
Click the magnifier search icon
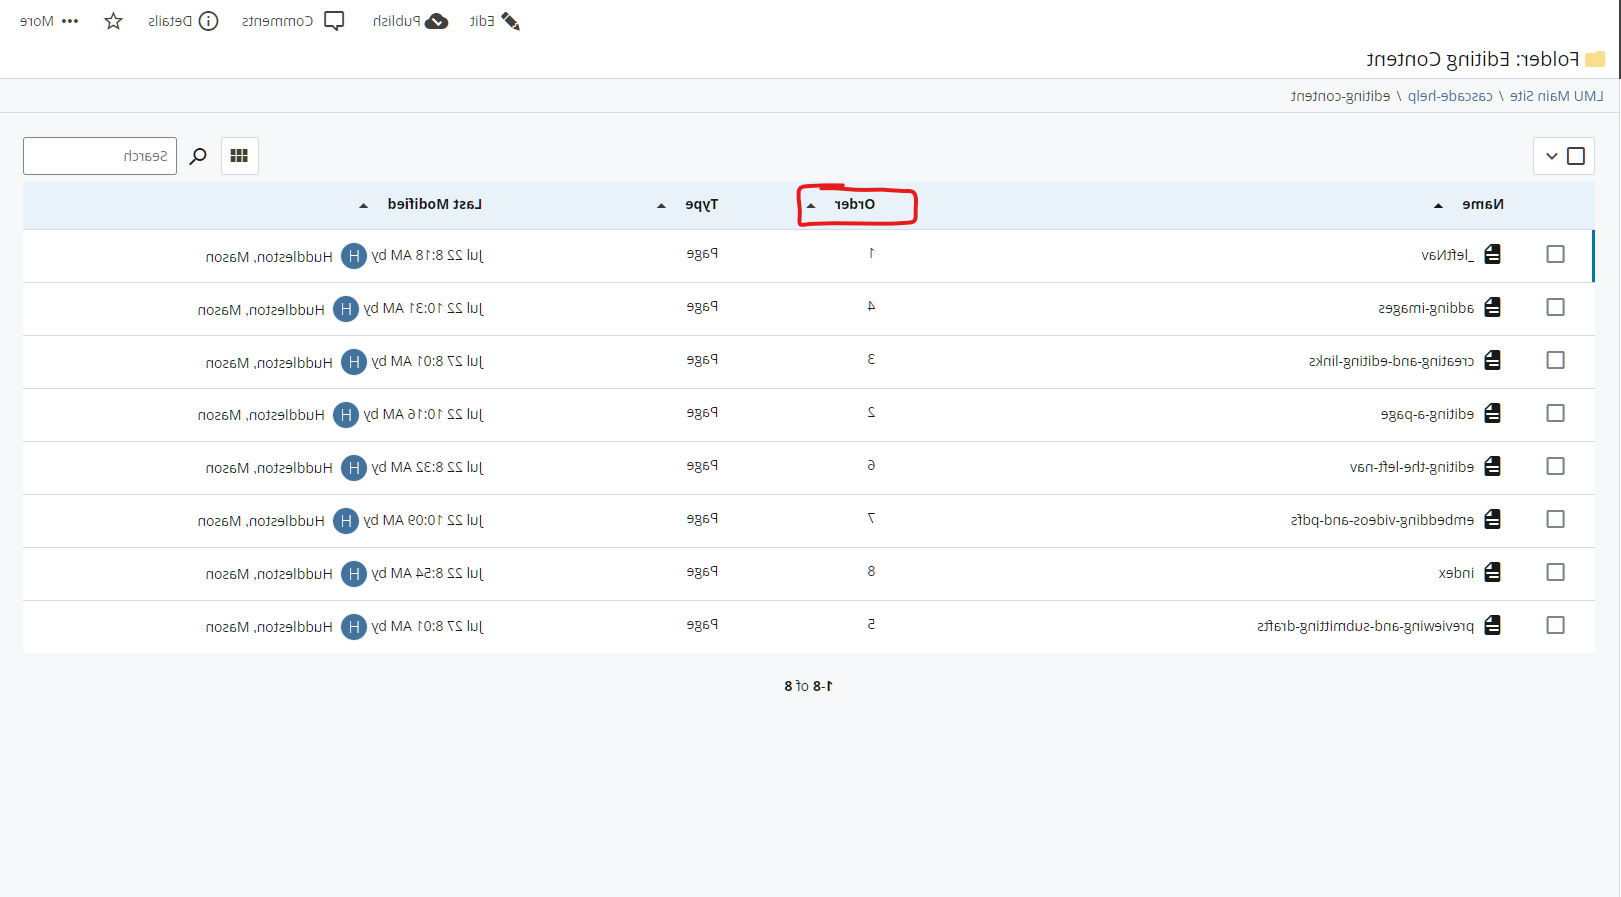coord(198,156)
